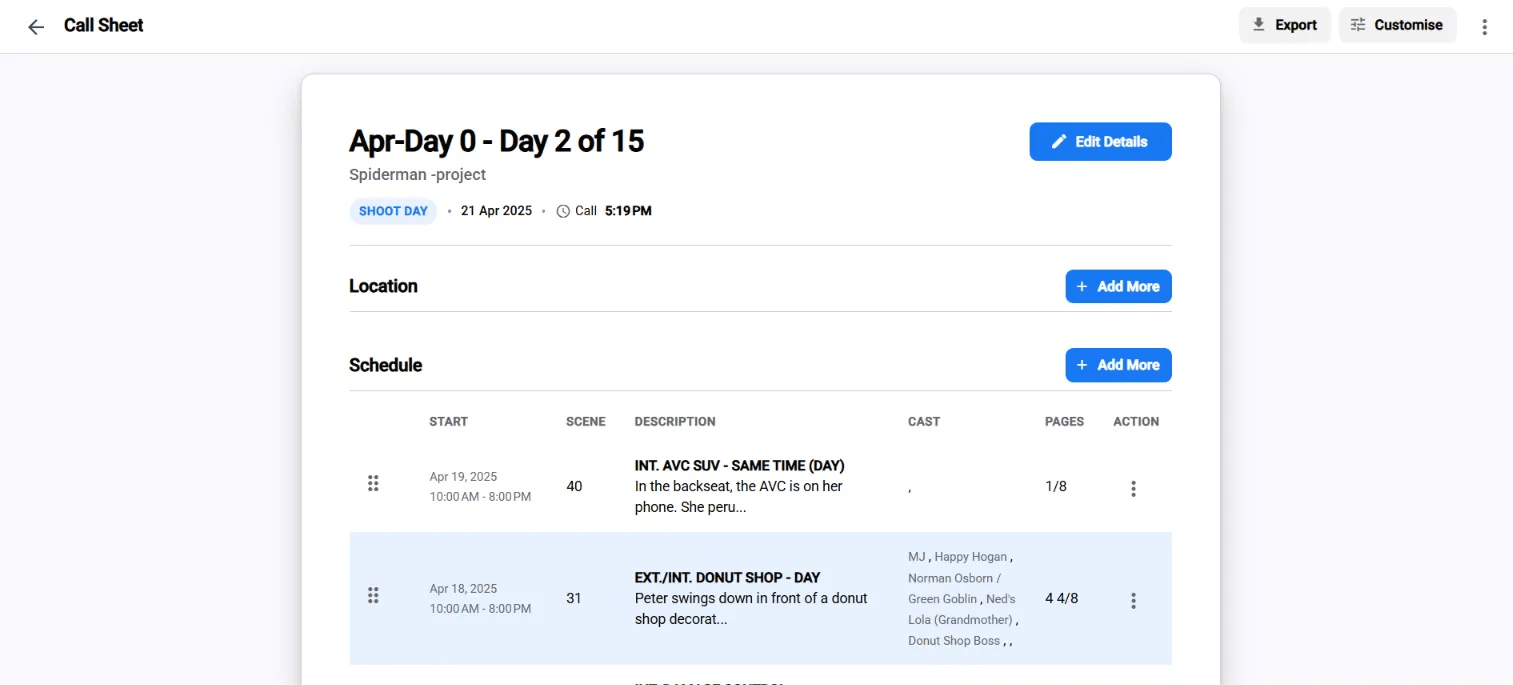Add more under the Location section
Screen dimensions: 1513x685
click(x=1118, y=286)
